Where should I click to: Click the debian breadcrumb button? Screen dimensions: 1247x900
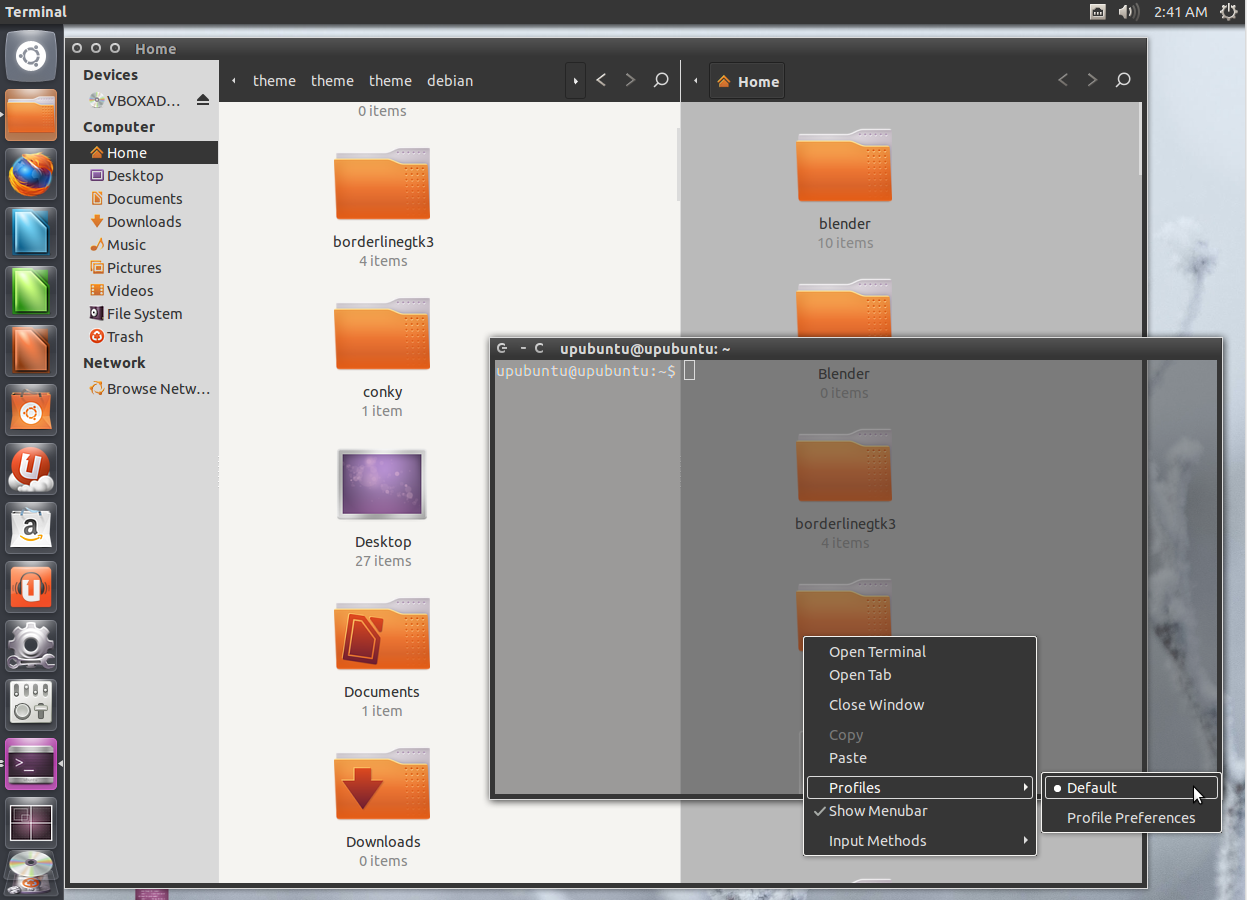pyautogui.click(x=450, y=81)
